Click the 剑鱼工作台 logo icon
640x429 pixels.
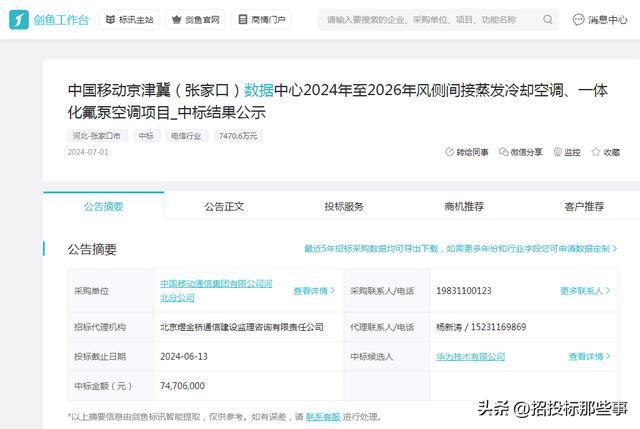click(19, 19)
